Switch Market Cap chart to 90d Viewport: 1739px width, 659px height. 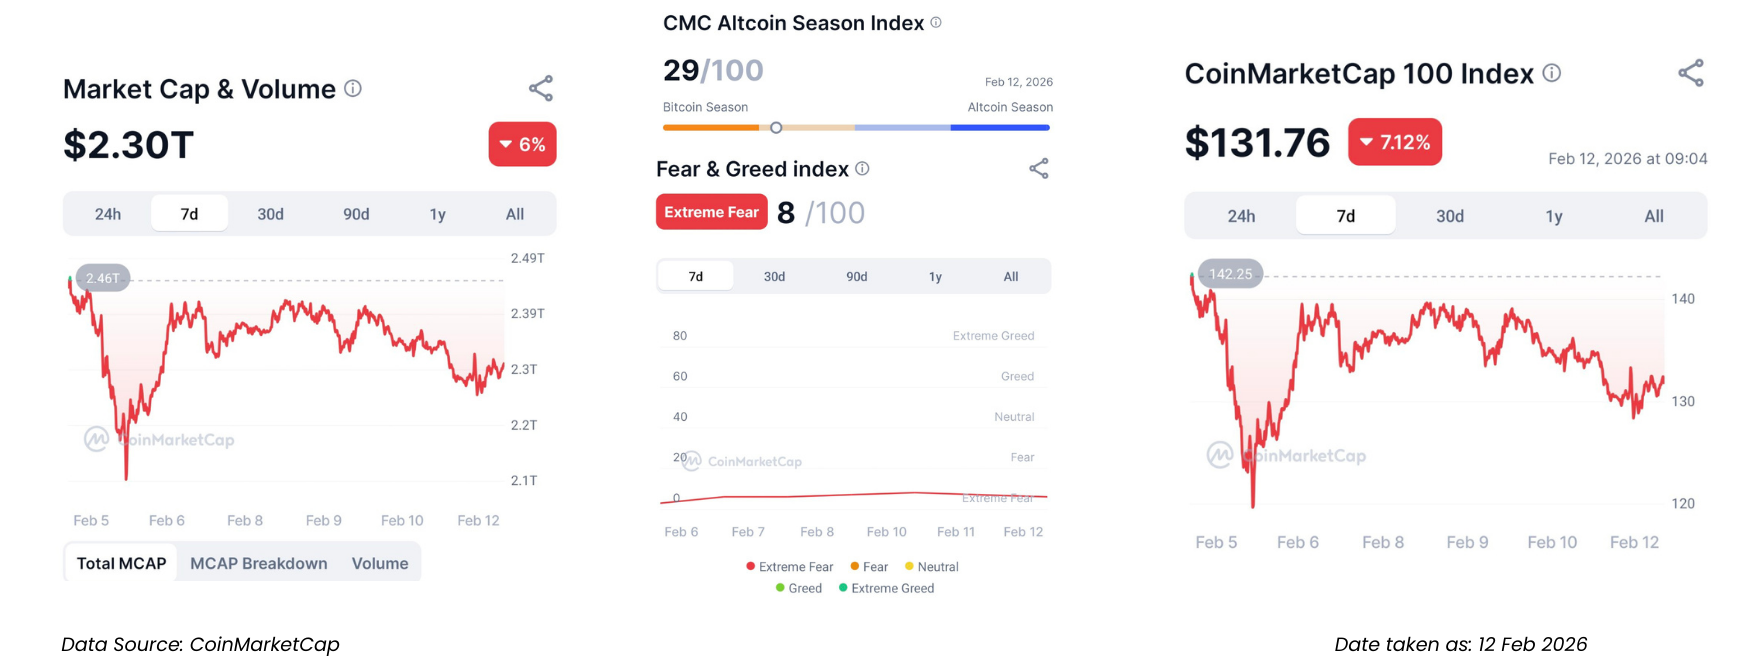[356, 214]
